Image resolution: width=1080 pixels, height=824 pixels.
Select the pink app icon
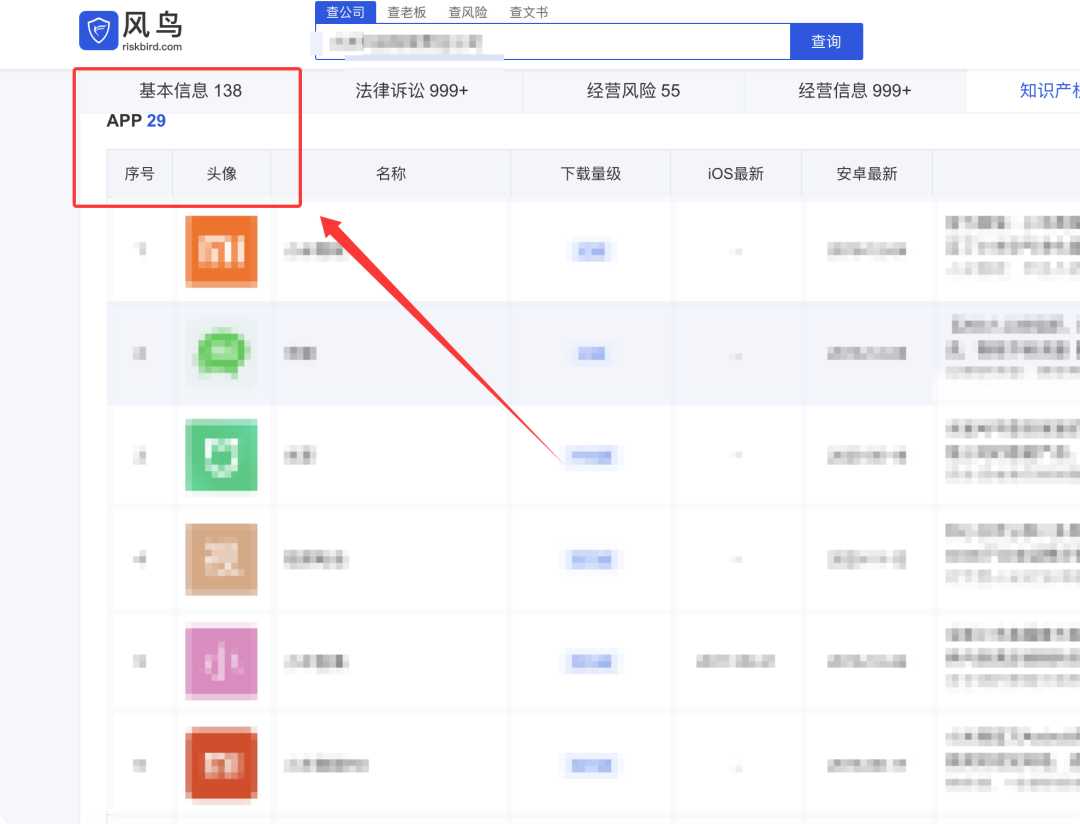(x=221, y=661)
